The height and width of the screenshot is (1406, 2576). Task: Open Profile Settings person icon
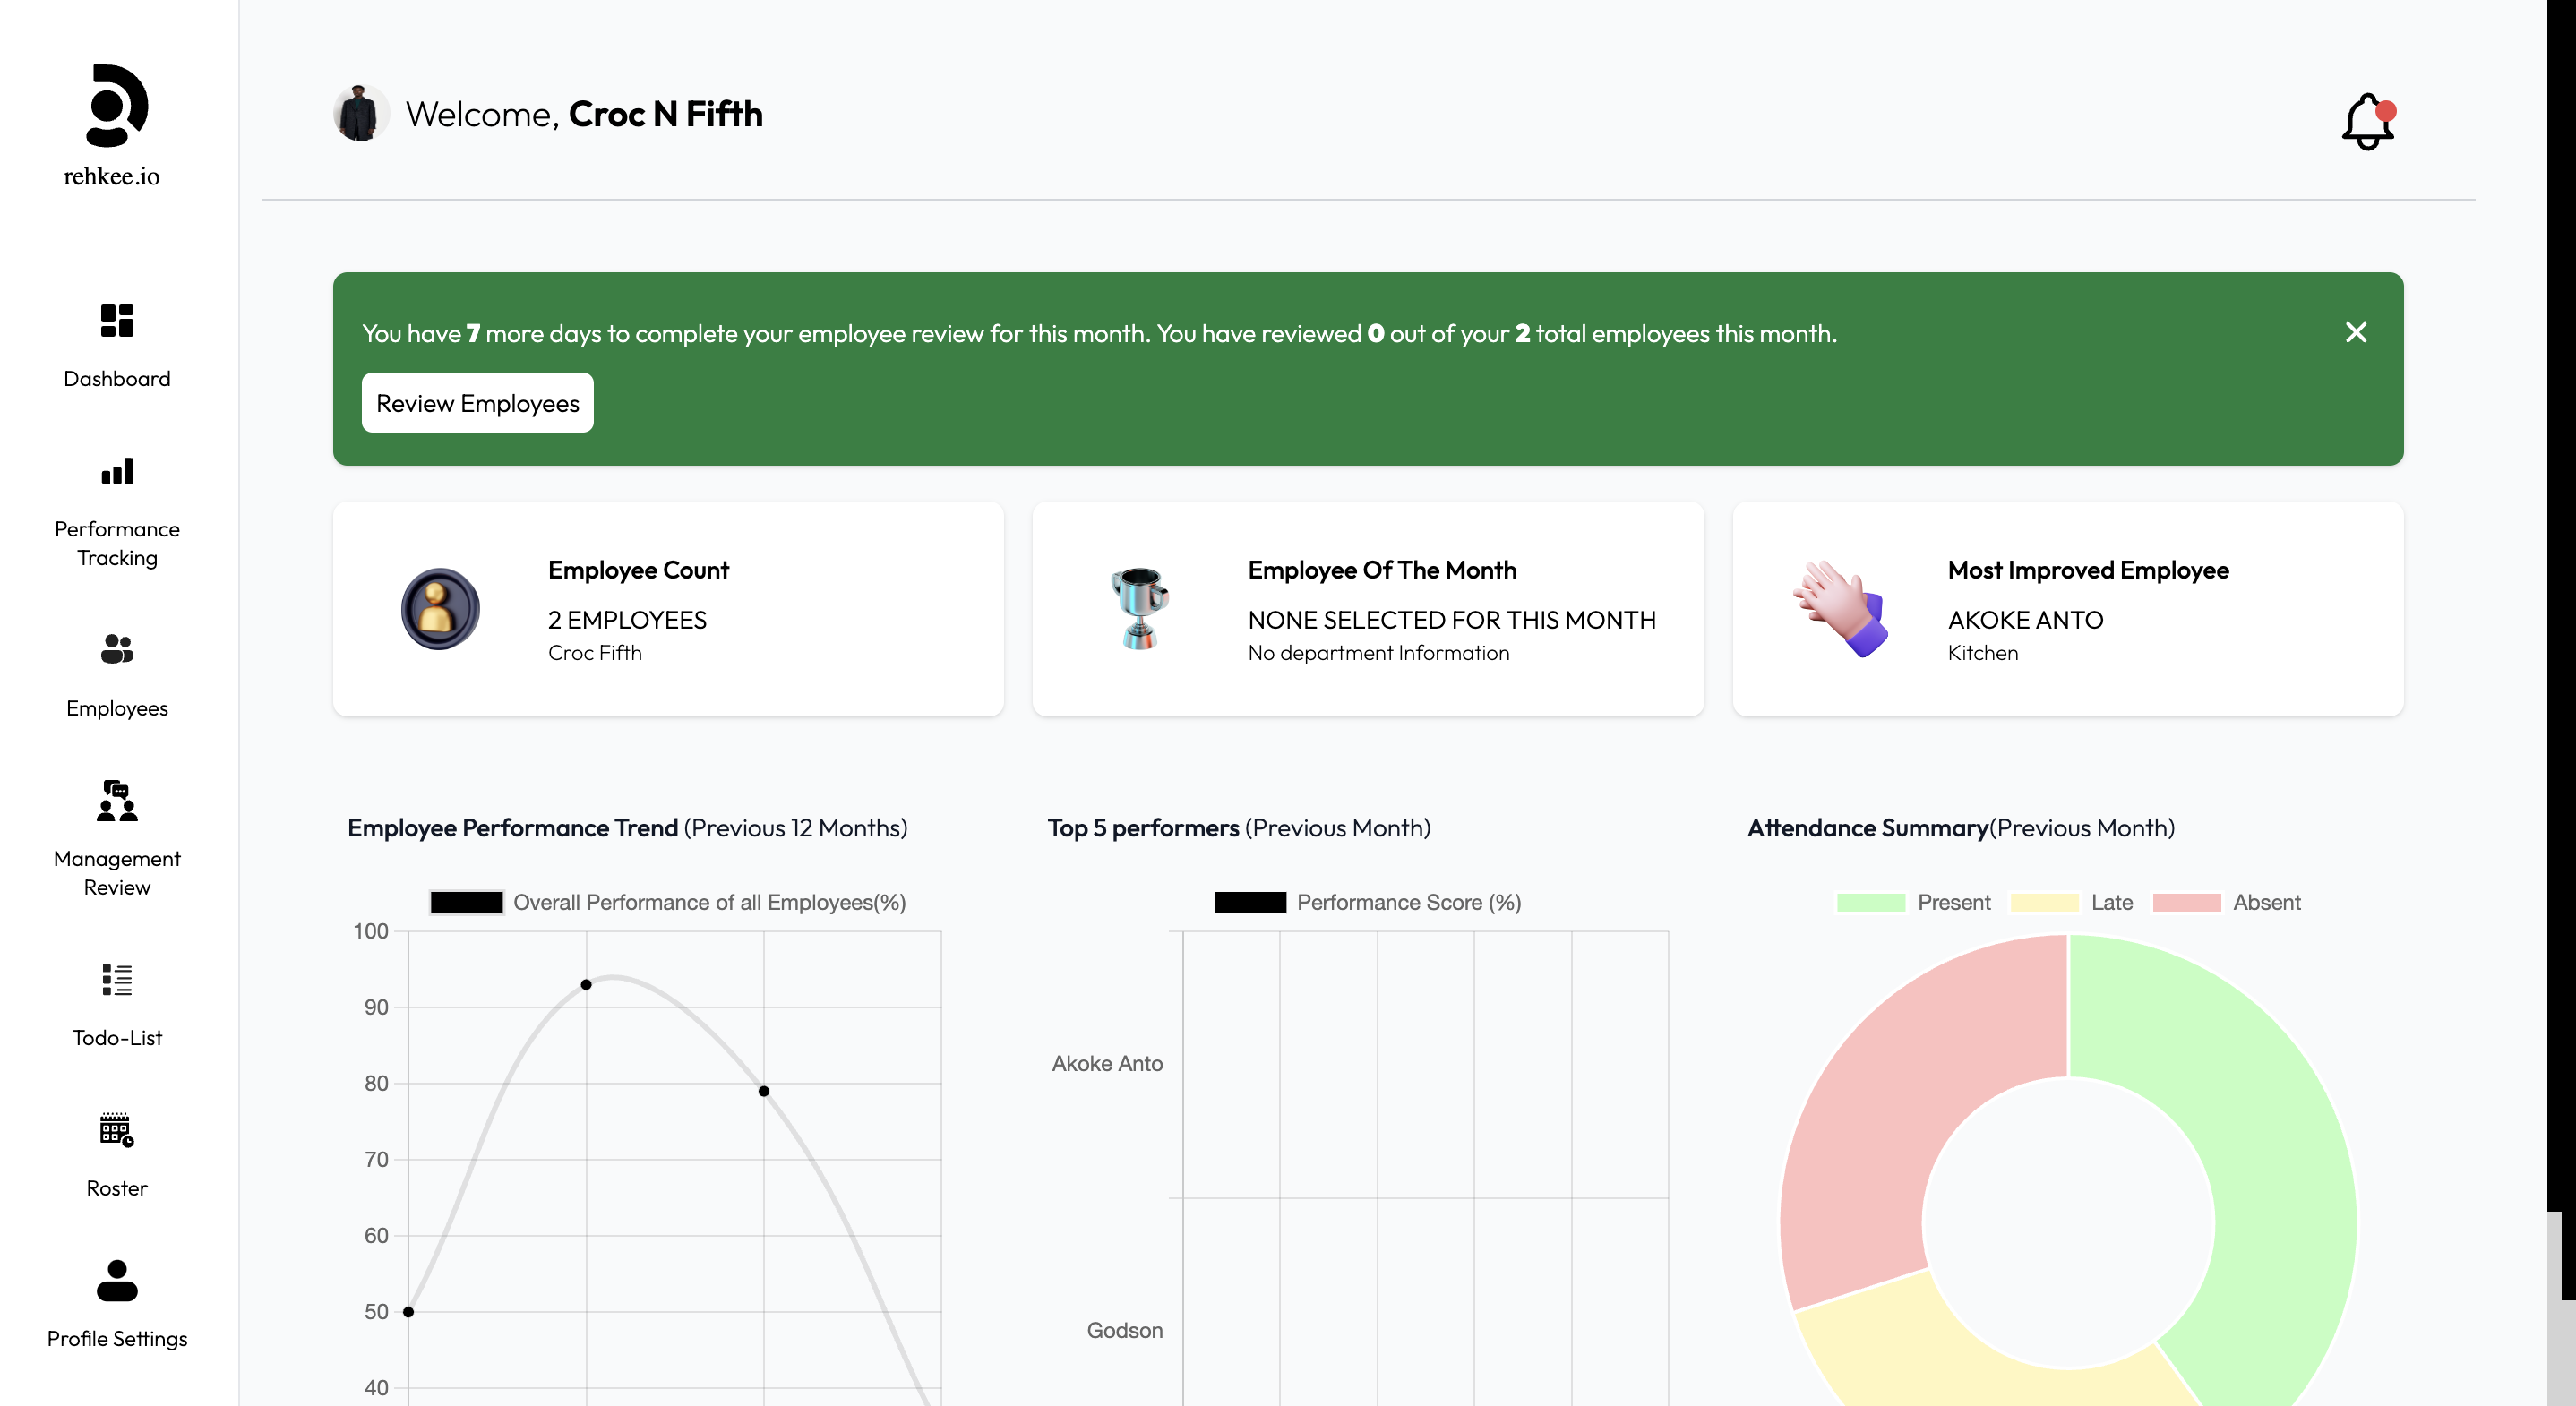117,1280
